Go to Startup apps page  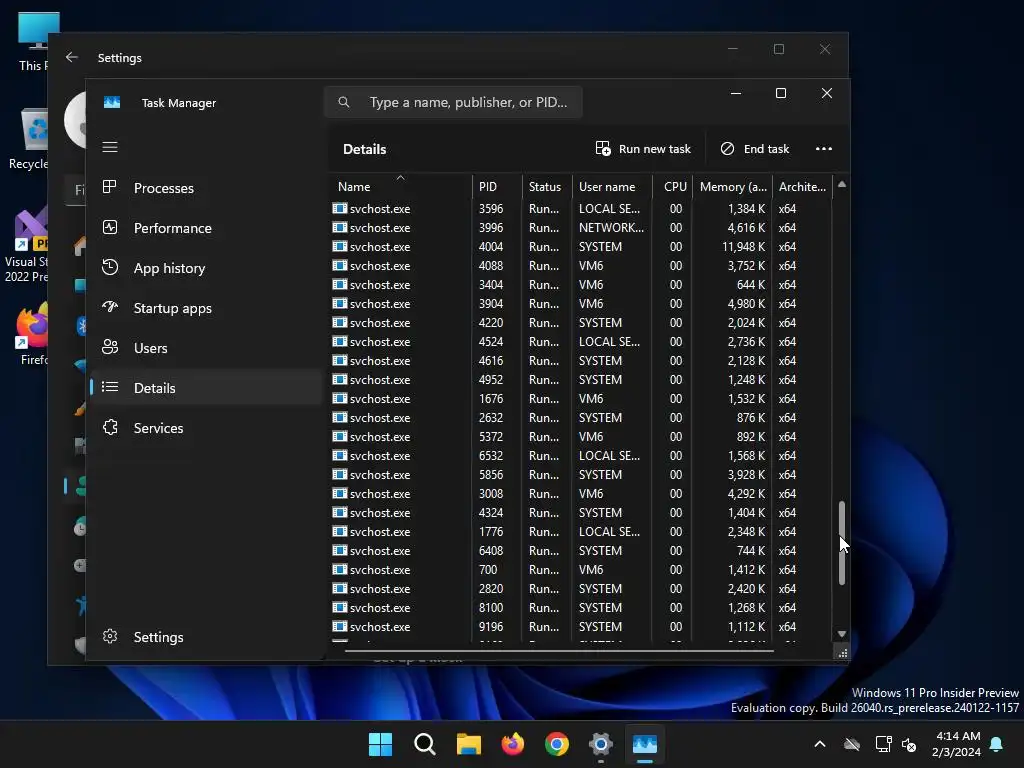tap(206, 308)
